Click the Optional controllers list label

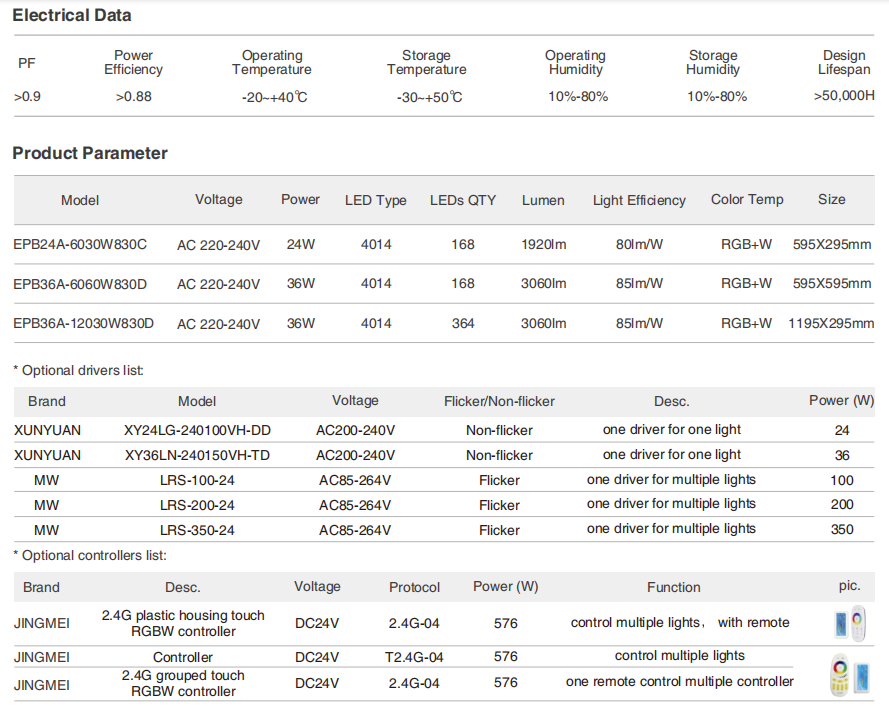[90, 555]
